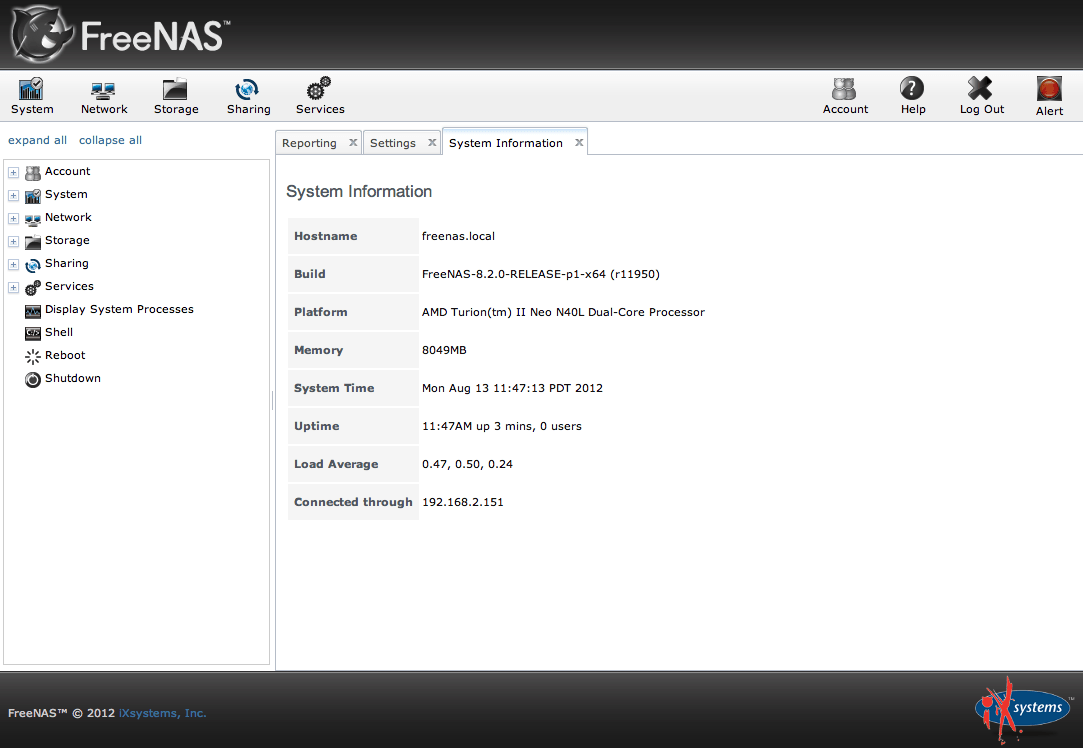Click the Account icon in sidebar tree
This screenshot has width=1083, height=748.
32,173
